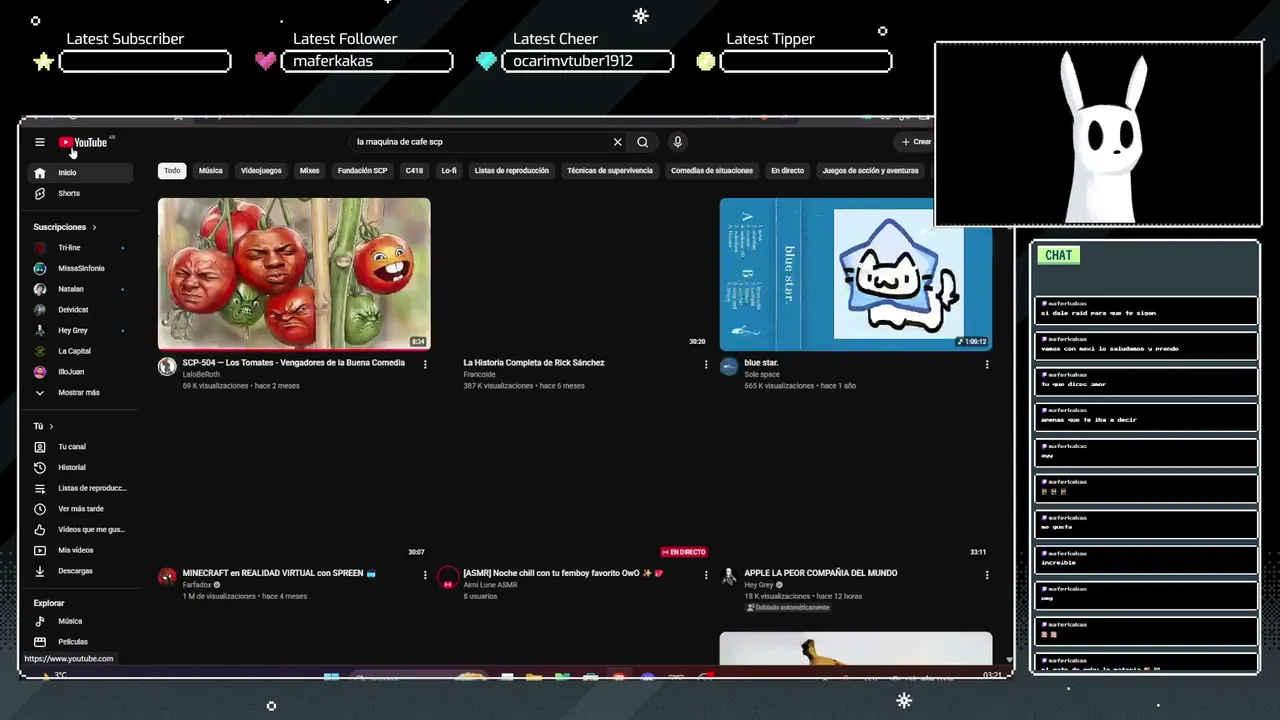The height and width of the screenshot is (720, 1280).
Task: Open Tu canal icon in sidebar
Action: (40, 447)
